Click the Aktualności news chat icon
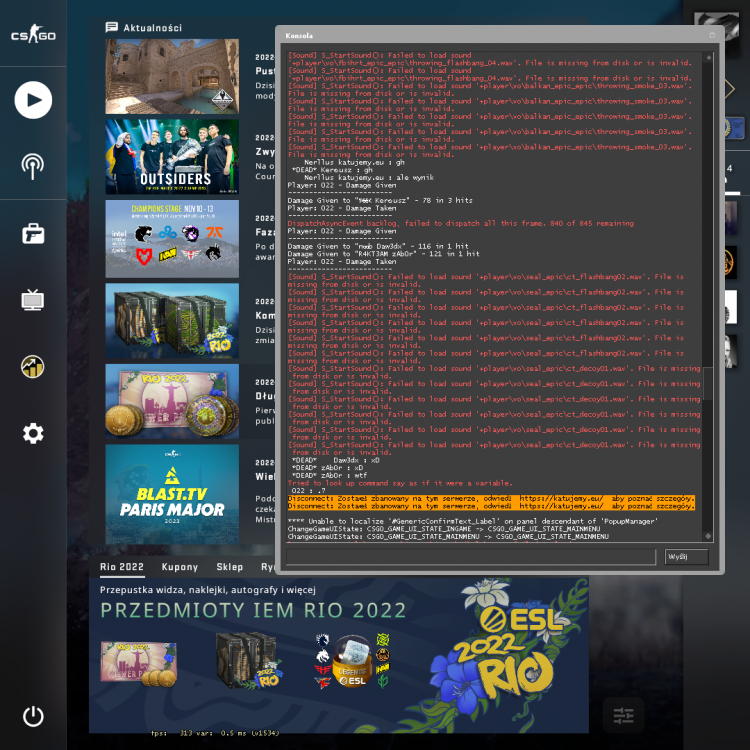The height and width of the screenshot is (750, 750). point(111,27)
